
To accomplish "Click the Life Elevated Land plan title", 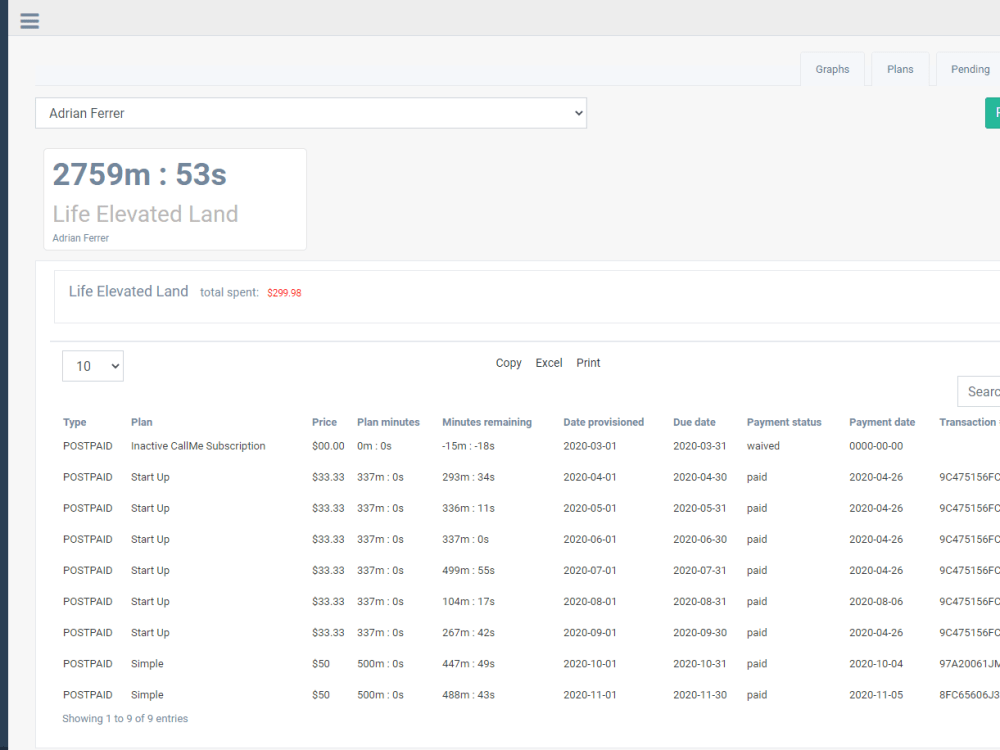I will coord(128,291).
